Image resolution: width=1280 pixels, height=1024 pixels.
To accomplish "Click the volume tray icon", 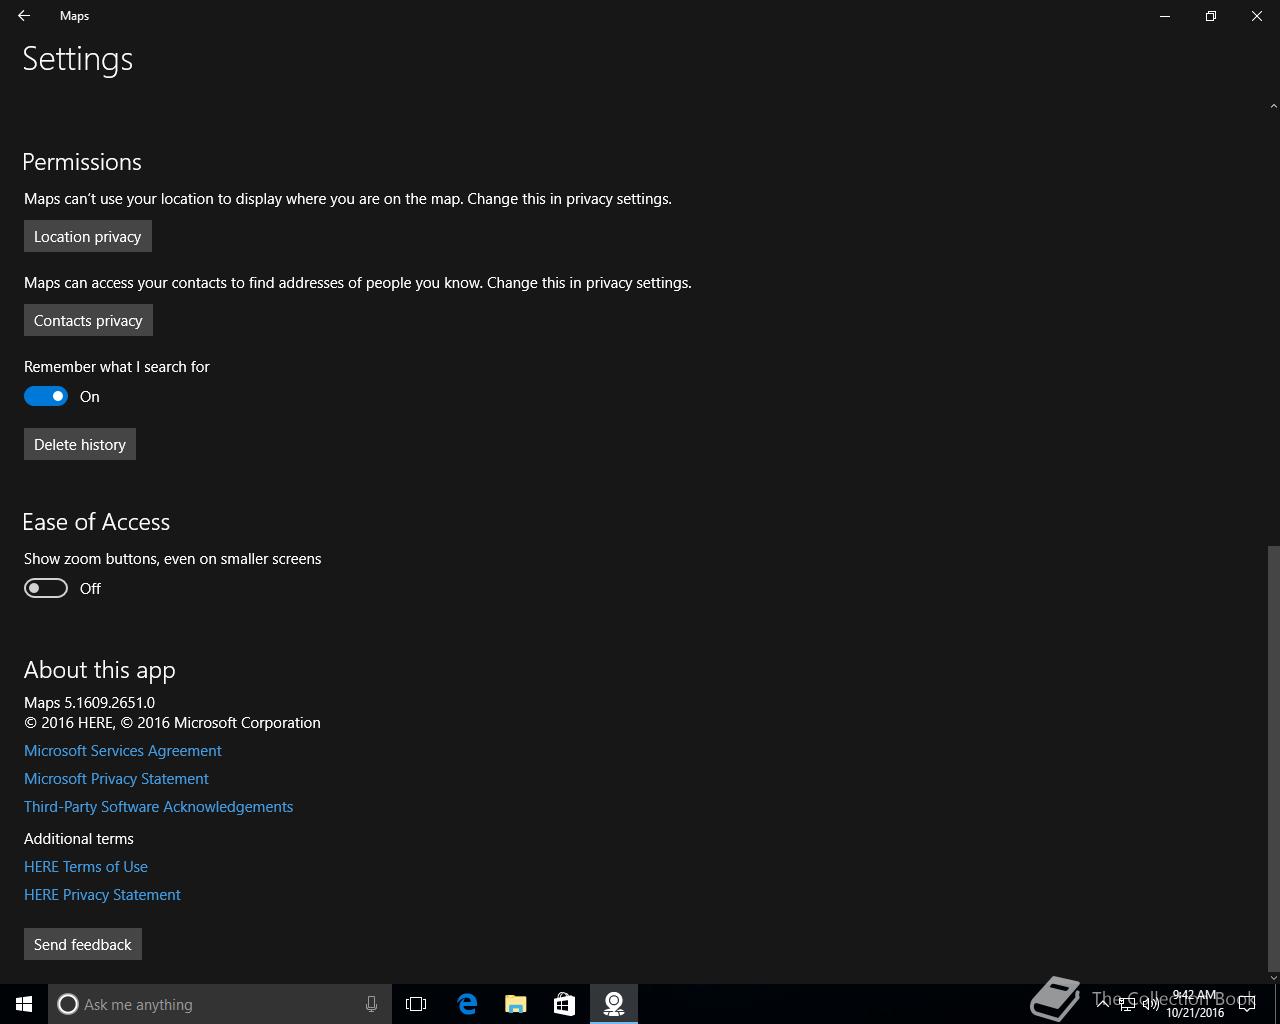I will pyautogui.click(x=1151, y=1004).
